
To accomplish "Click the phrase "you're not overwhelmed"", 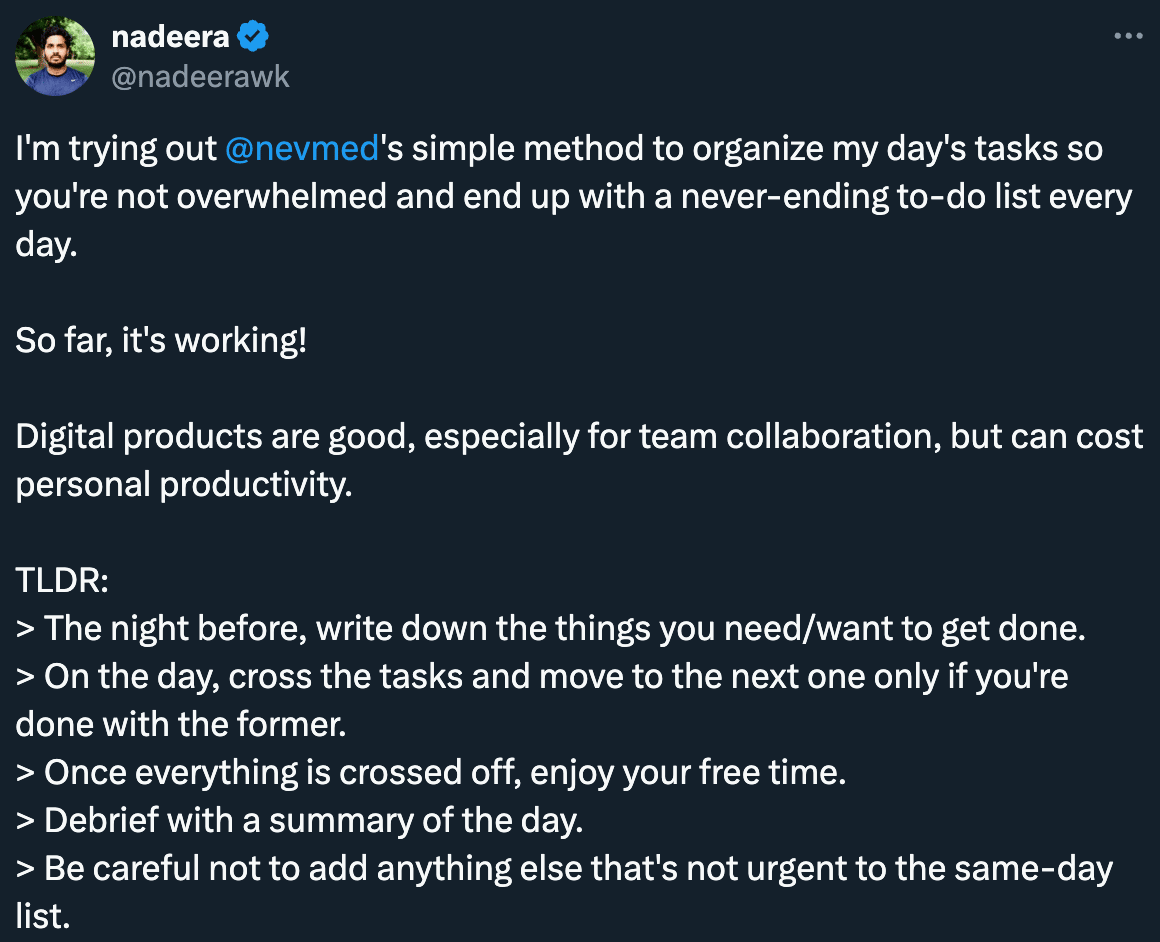I will [x=200, y=196].
